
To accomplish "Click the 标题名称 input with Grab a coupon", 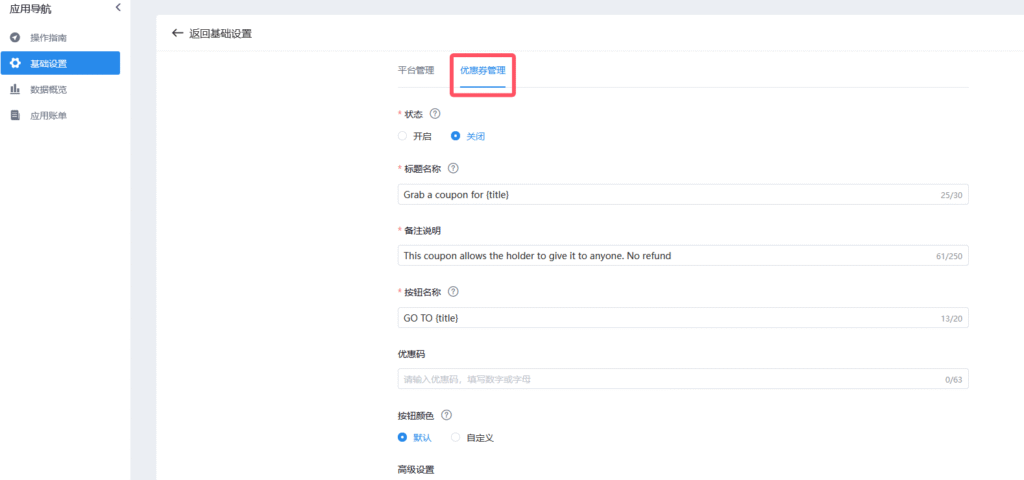I will [683, 195].
